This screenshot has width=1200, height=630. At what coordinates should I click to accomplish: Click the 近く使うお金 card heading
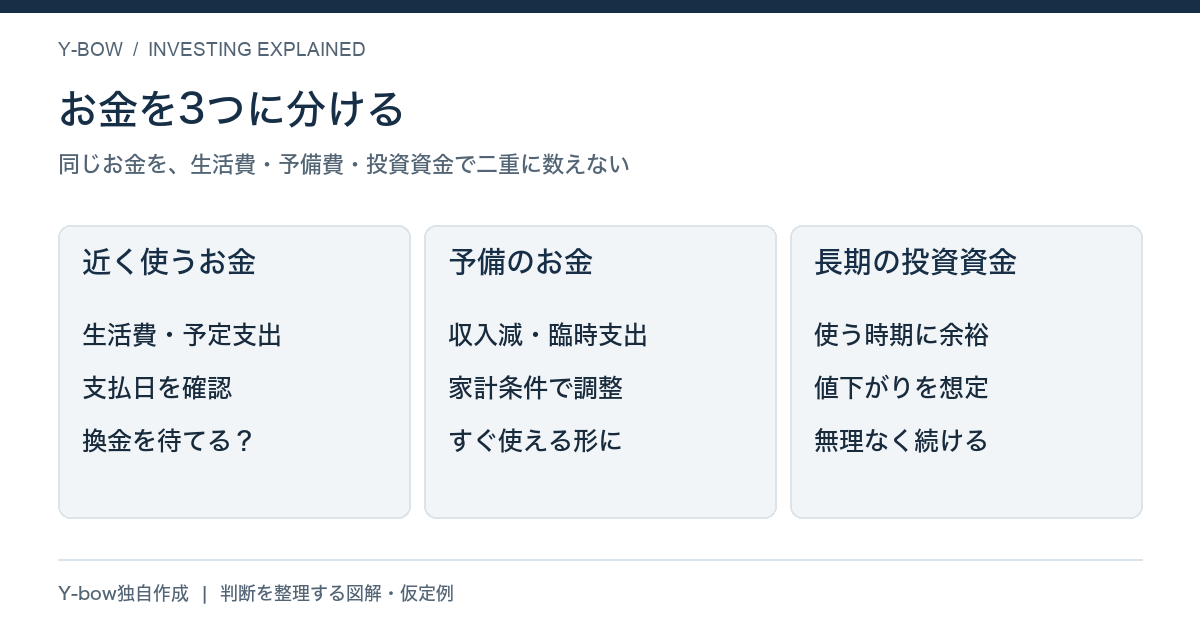pos(169,262)
